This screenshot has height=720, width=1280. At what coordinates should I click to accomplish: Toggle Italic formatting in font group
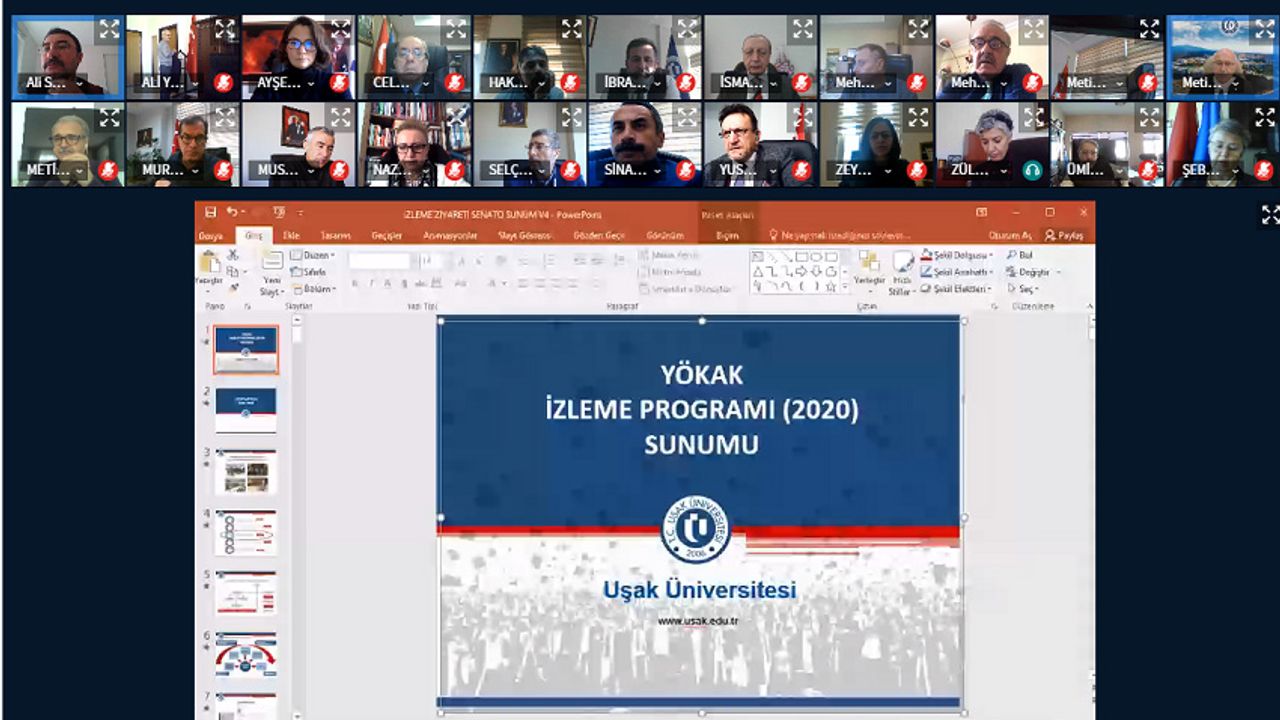point(371,284)
